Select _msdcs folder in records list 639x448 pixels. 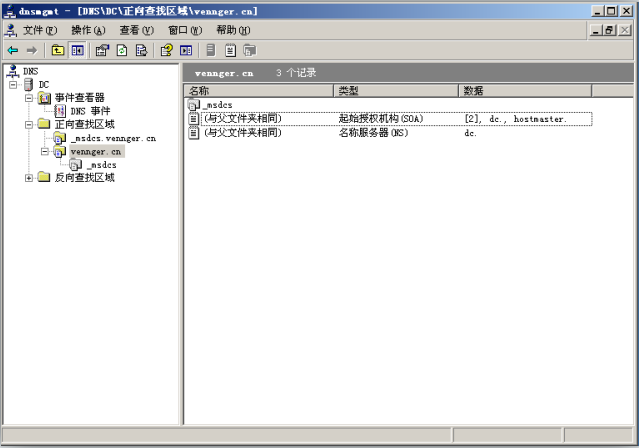tap(218, 105)
